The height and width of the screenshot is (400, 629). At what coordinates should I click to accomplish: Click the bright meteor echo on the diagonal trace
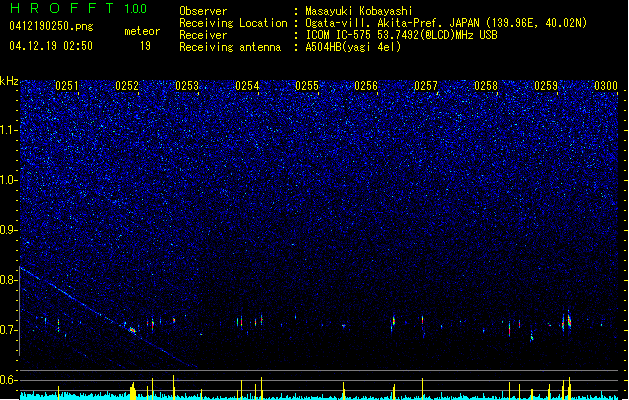[132, 330]
